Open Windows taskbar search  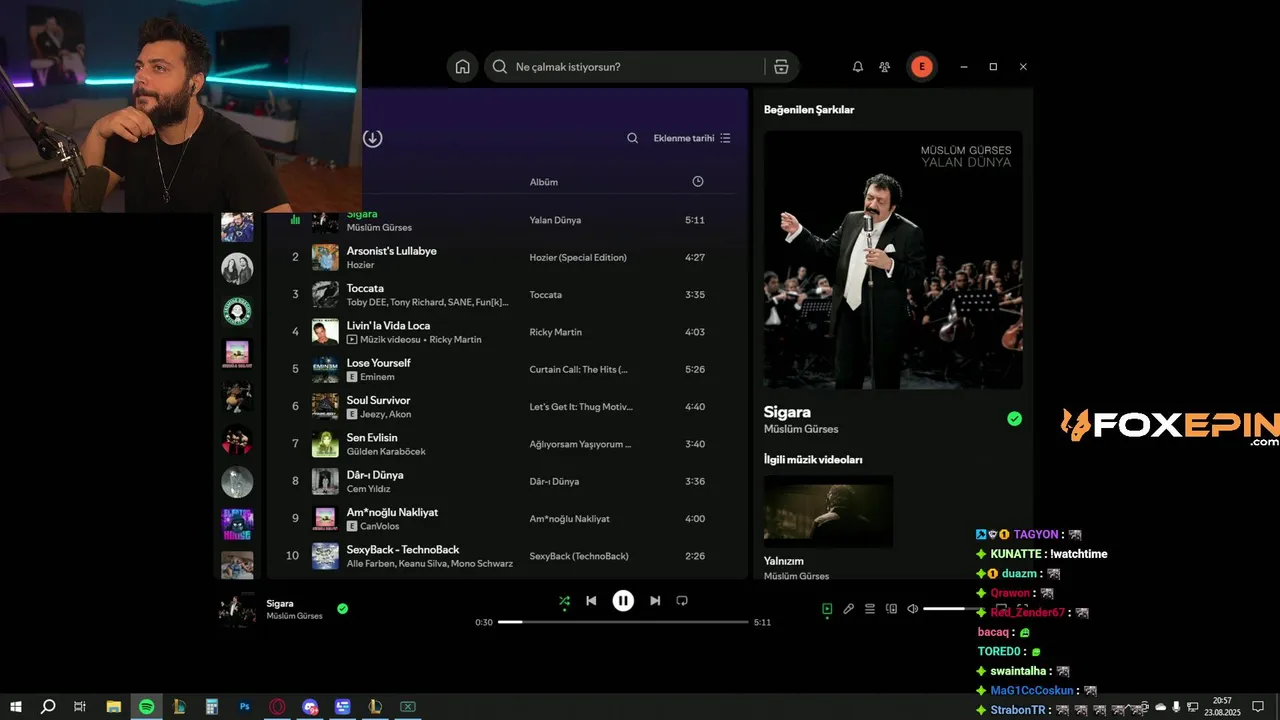[x=47, y=707]
